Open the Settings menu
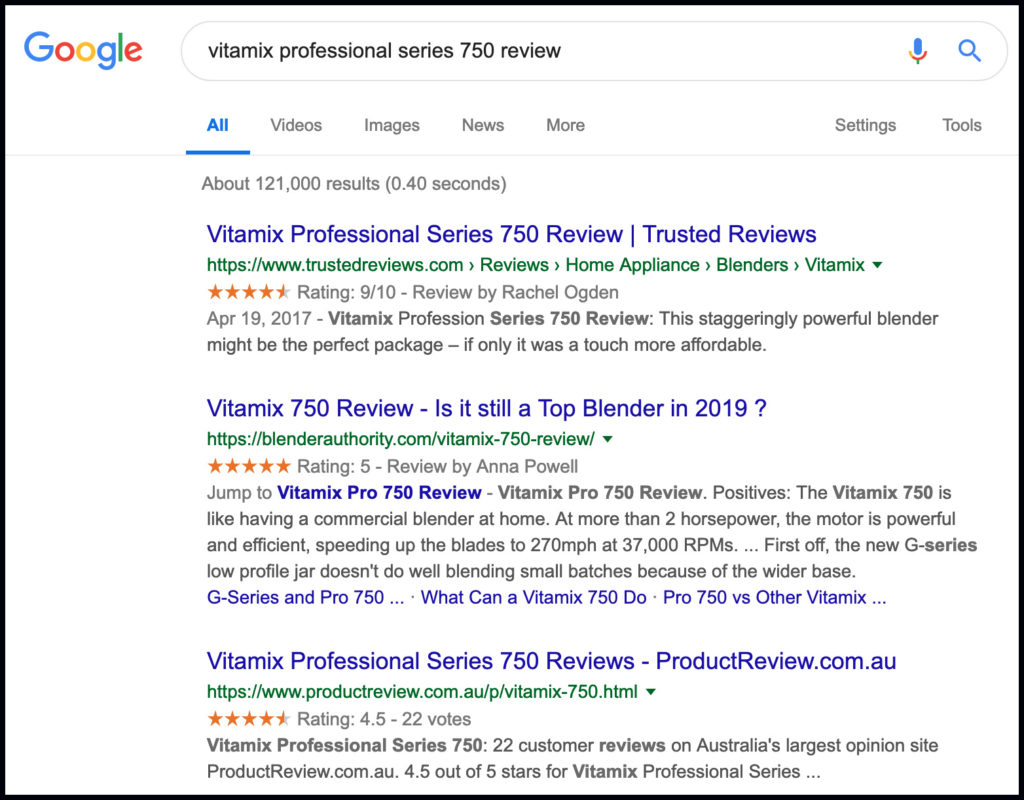The width and height of the screenshot is (1024, 800). (x=865, y=125)
